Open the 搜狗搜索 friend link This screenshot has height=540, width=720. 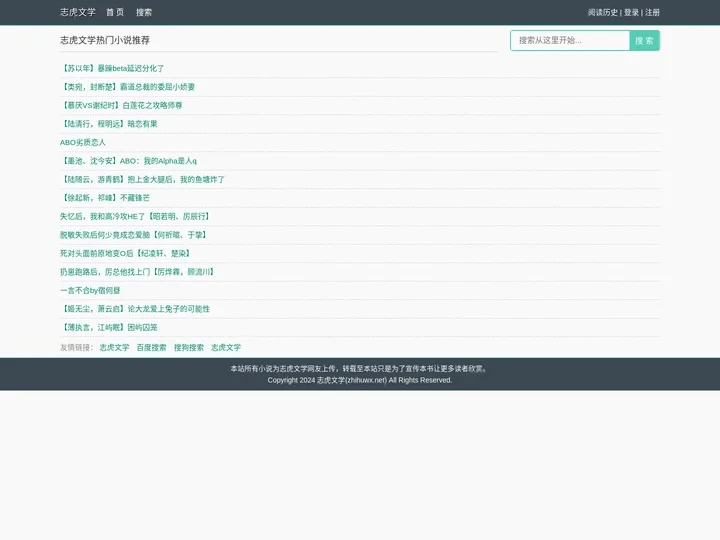pyautogui.click(x=189, y=347)
